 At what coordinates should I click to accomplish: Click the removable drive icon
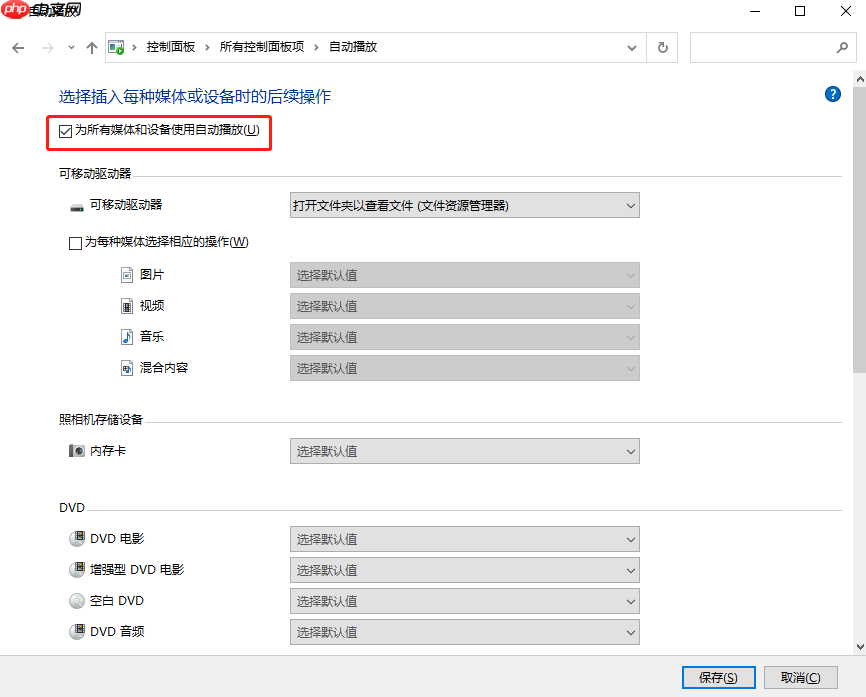[77, 205]
